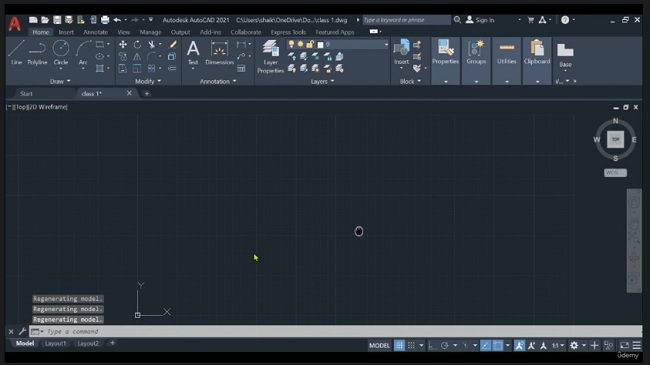Select the Line drawing tool

[x=16, y=53]
